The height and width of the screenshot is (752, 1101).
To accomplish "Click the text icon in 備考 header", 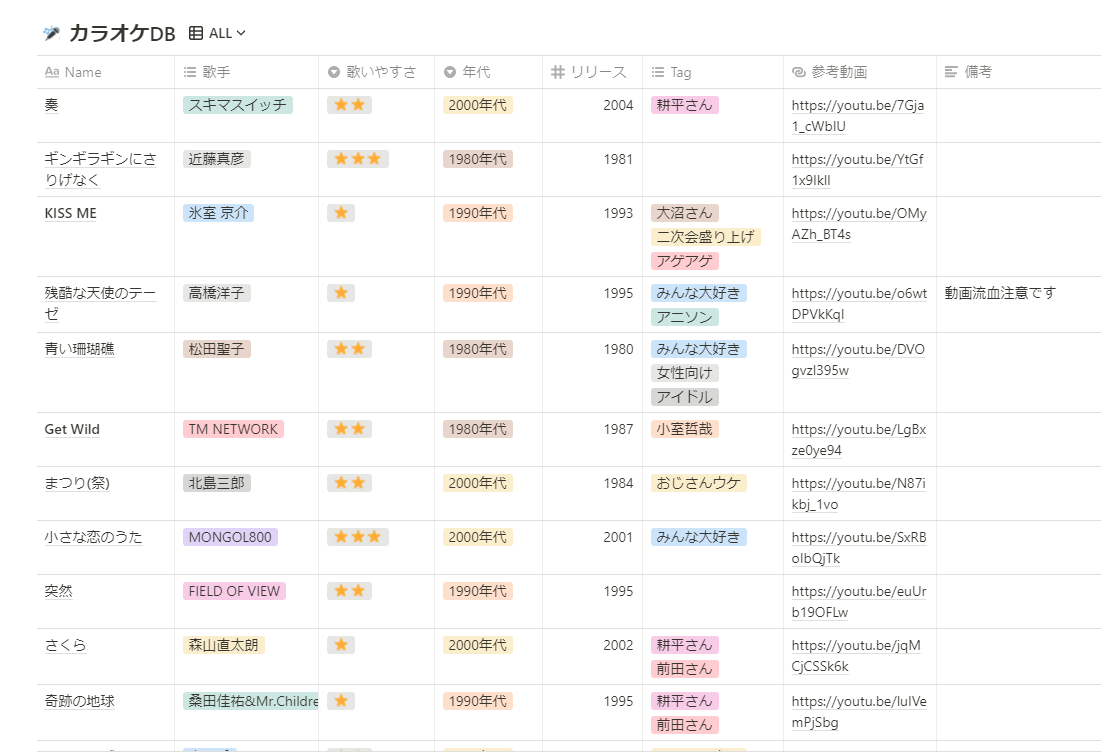I will point(951,72).
